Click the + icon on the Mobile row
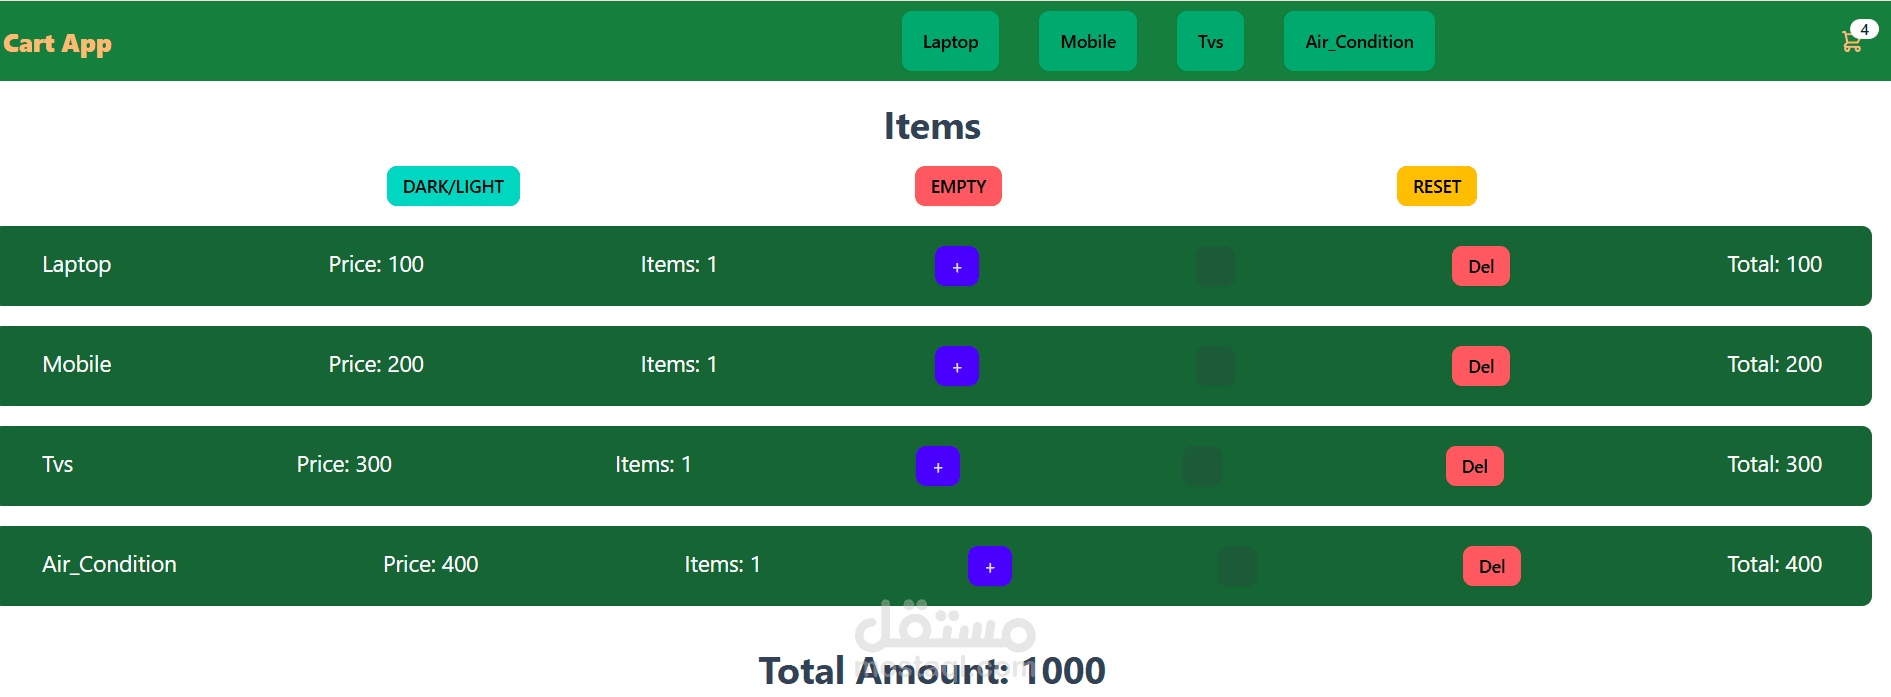This screenshot has height=697, width=1891. pyautogui.click(x=957, y=366)
